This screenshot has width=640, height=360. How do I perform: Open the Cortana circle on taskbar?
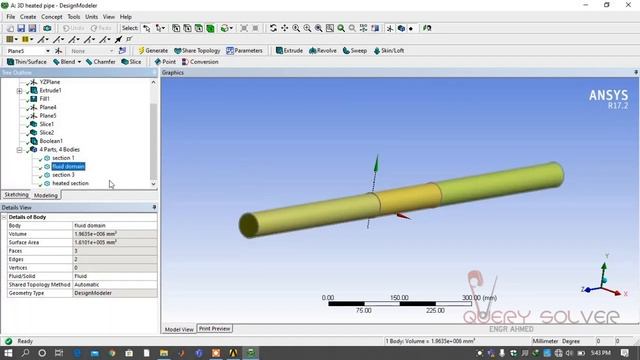click(x=42, y=353)
